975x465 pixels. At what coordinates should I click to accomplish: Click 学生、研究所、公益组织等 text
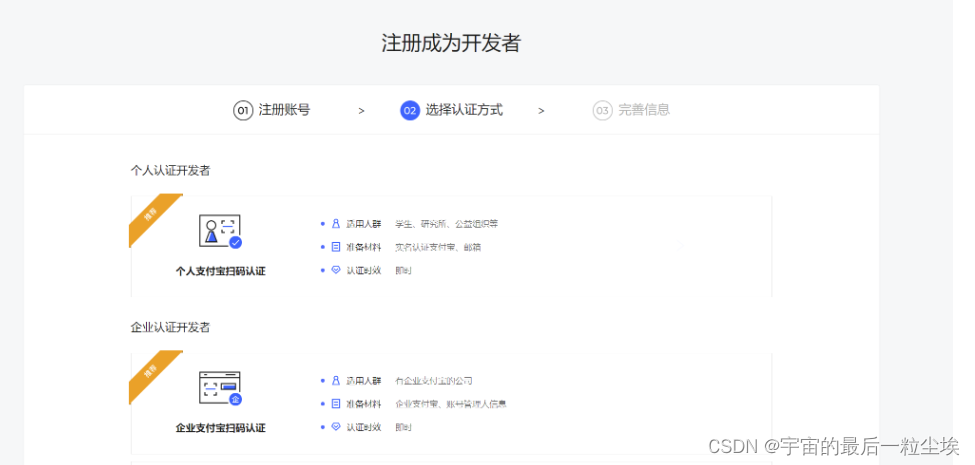(446, 224)
